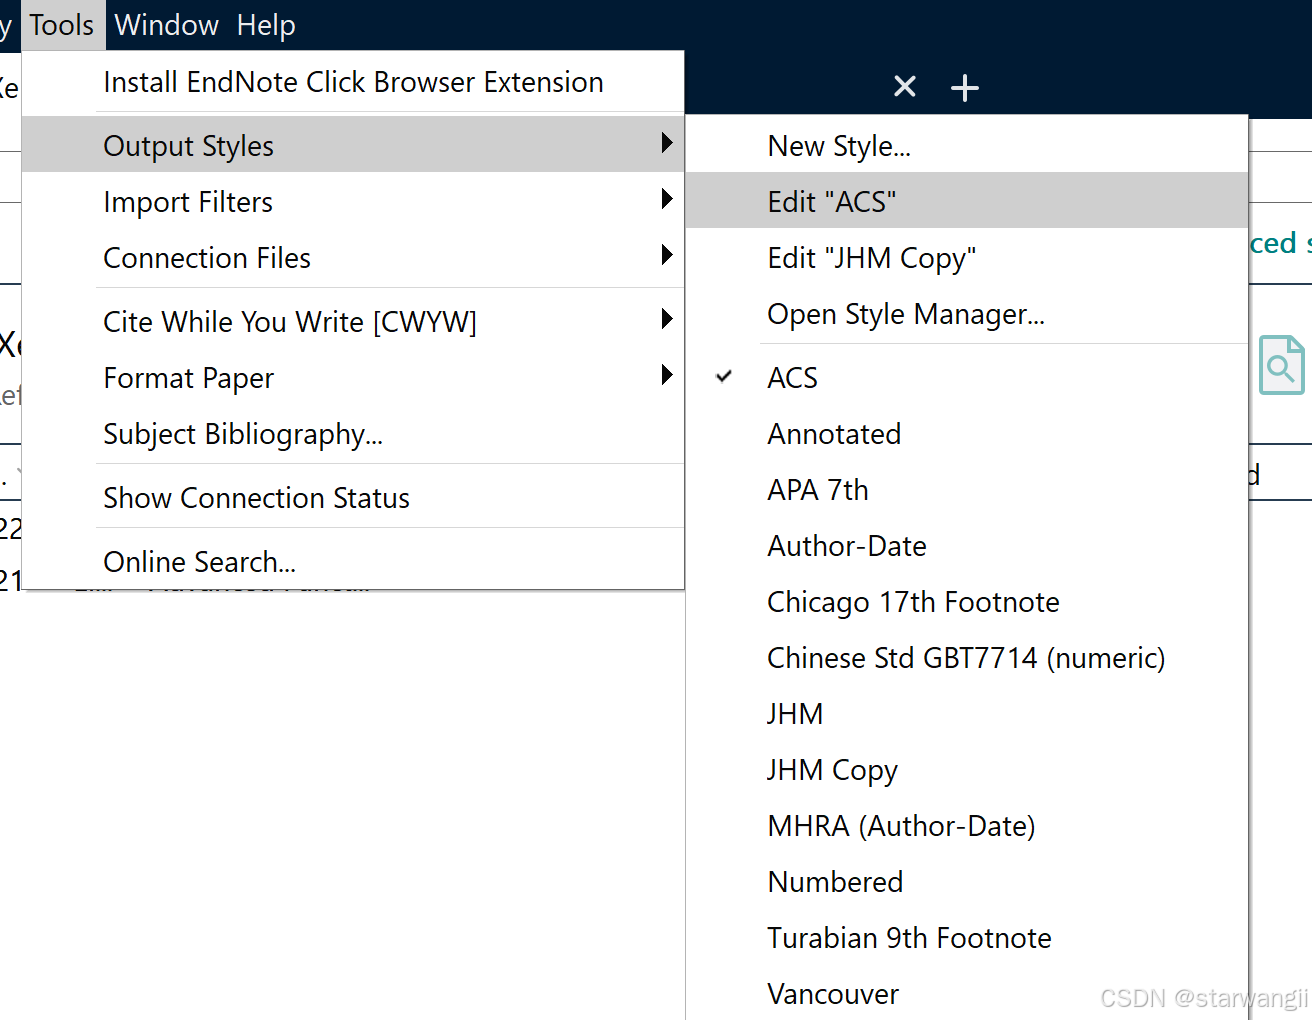Open Subject Bibliography dialog
Viewport: 1312px width, 1020px height.
pos(353,434)
